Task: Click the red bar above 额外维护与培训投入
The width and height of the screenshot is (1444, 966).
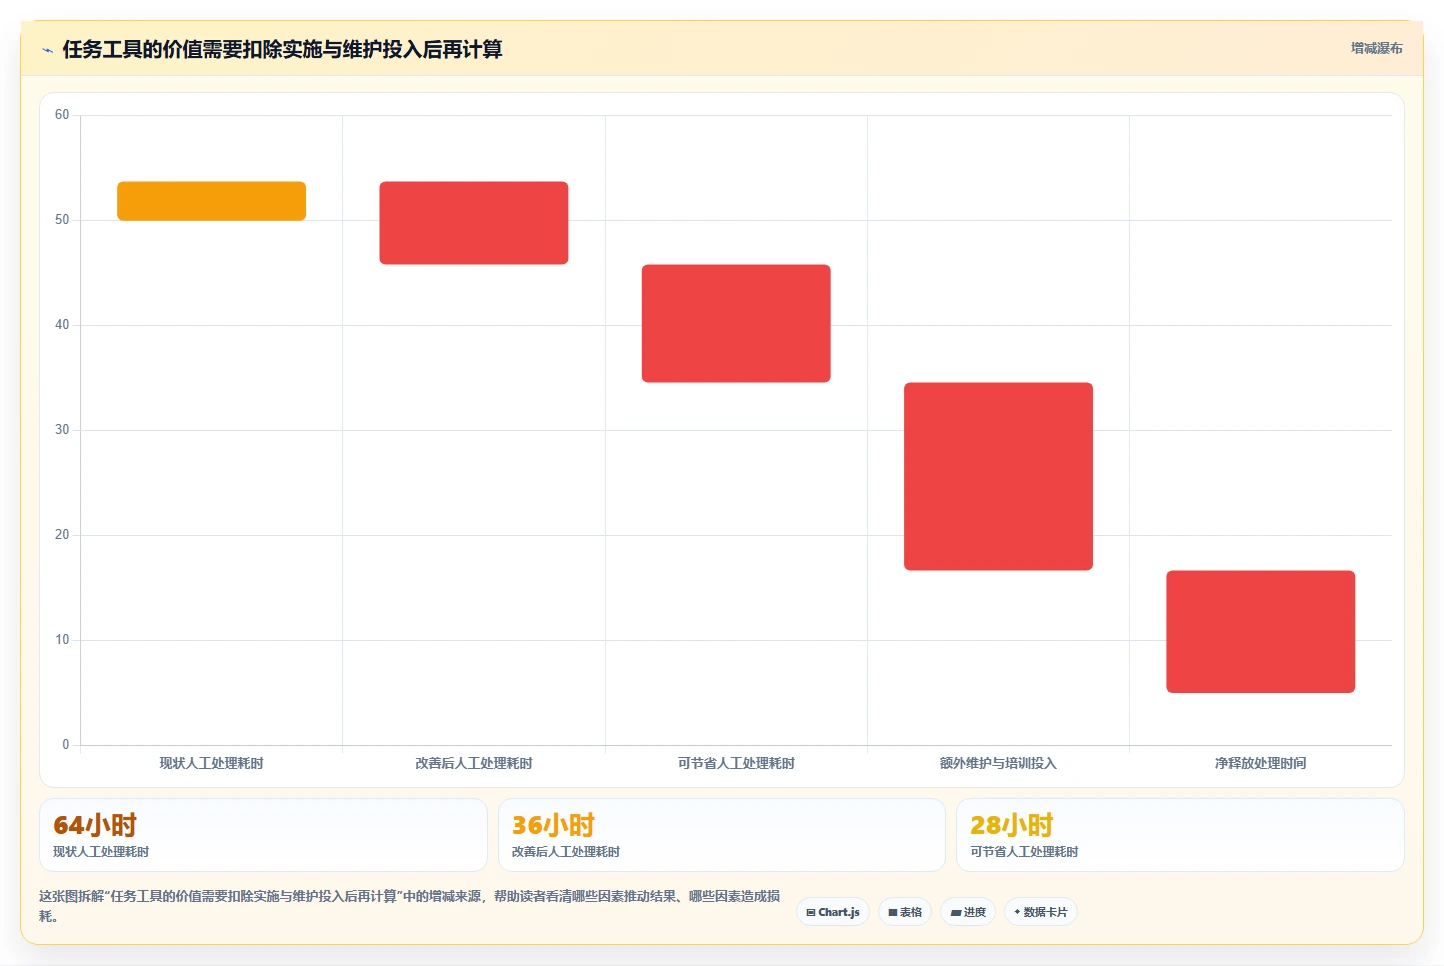Action: tap(998, 476)
